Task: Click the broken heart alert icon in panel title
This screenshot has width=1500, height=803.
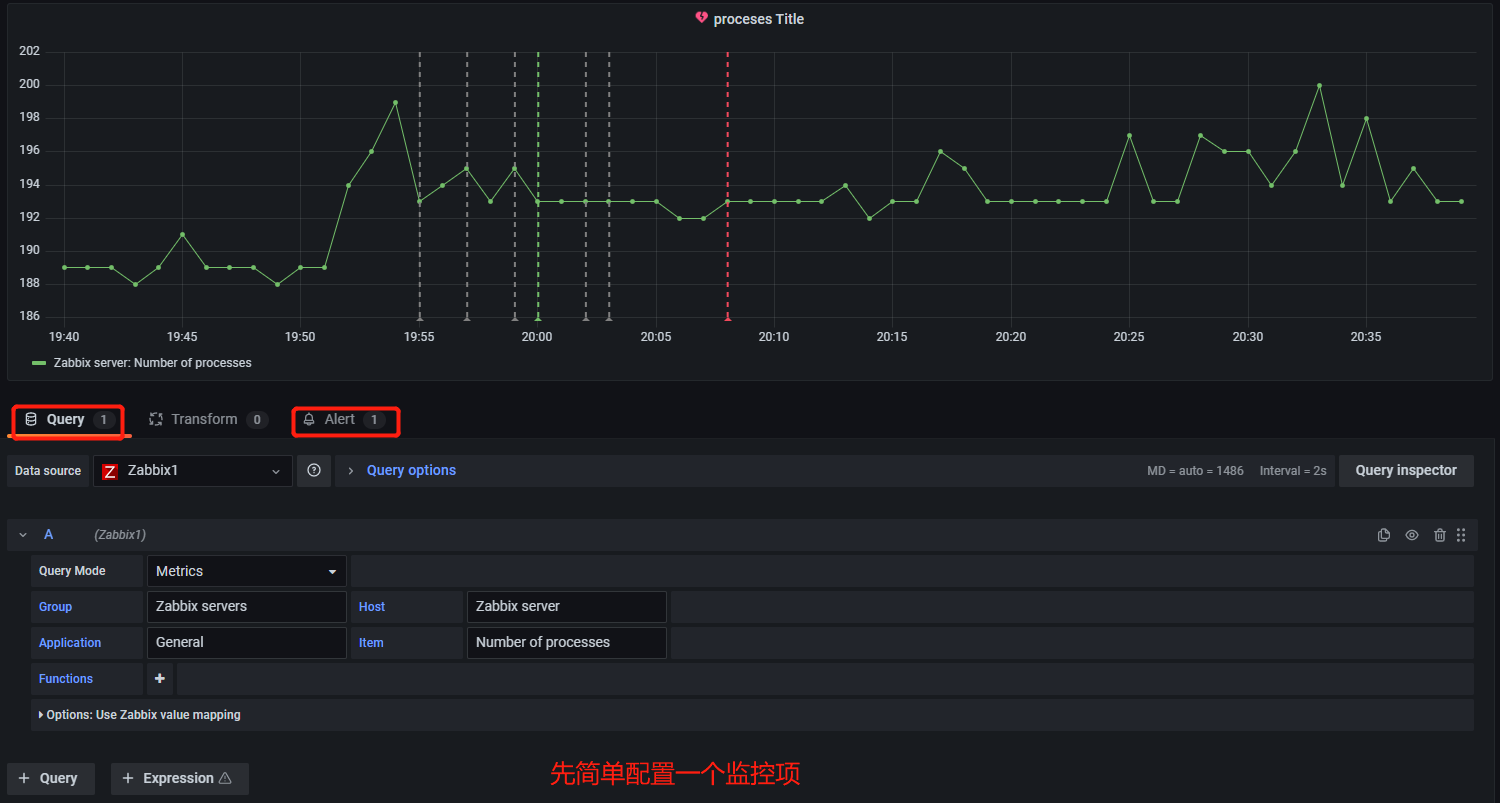Action: click(702, 18)
